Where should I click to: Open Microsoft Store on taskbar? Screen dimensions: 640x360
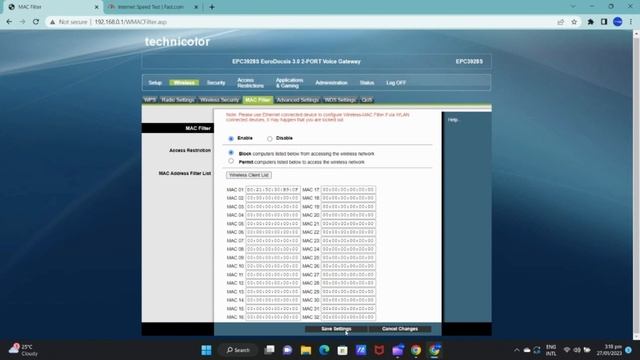click(x=342, y=350)
